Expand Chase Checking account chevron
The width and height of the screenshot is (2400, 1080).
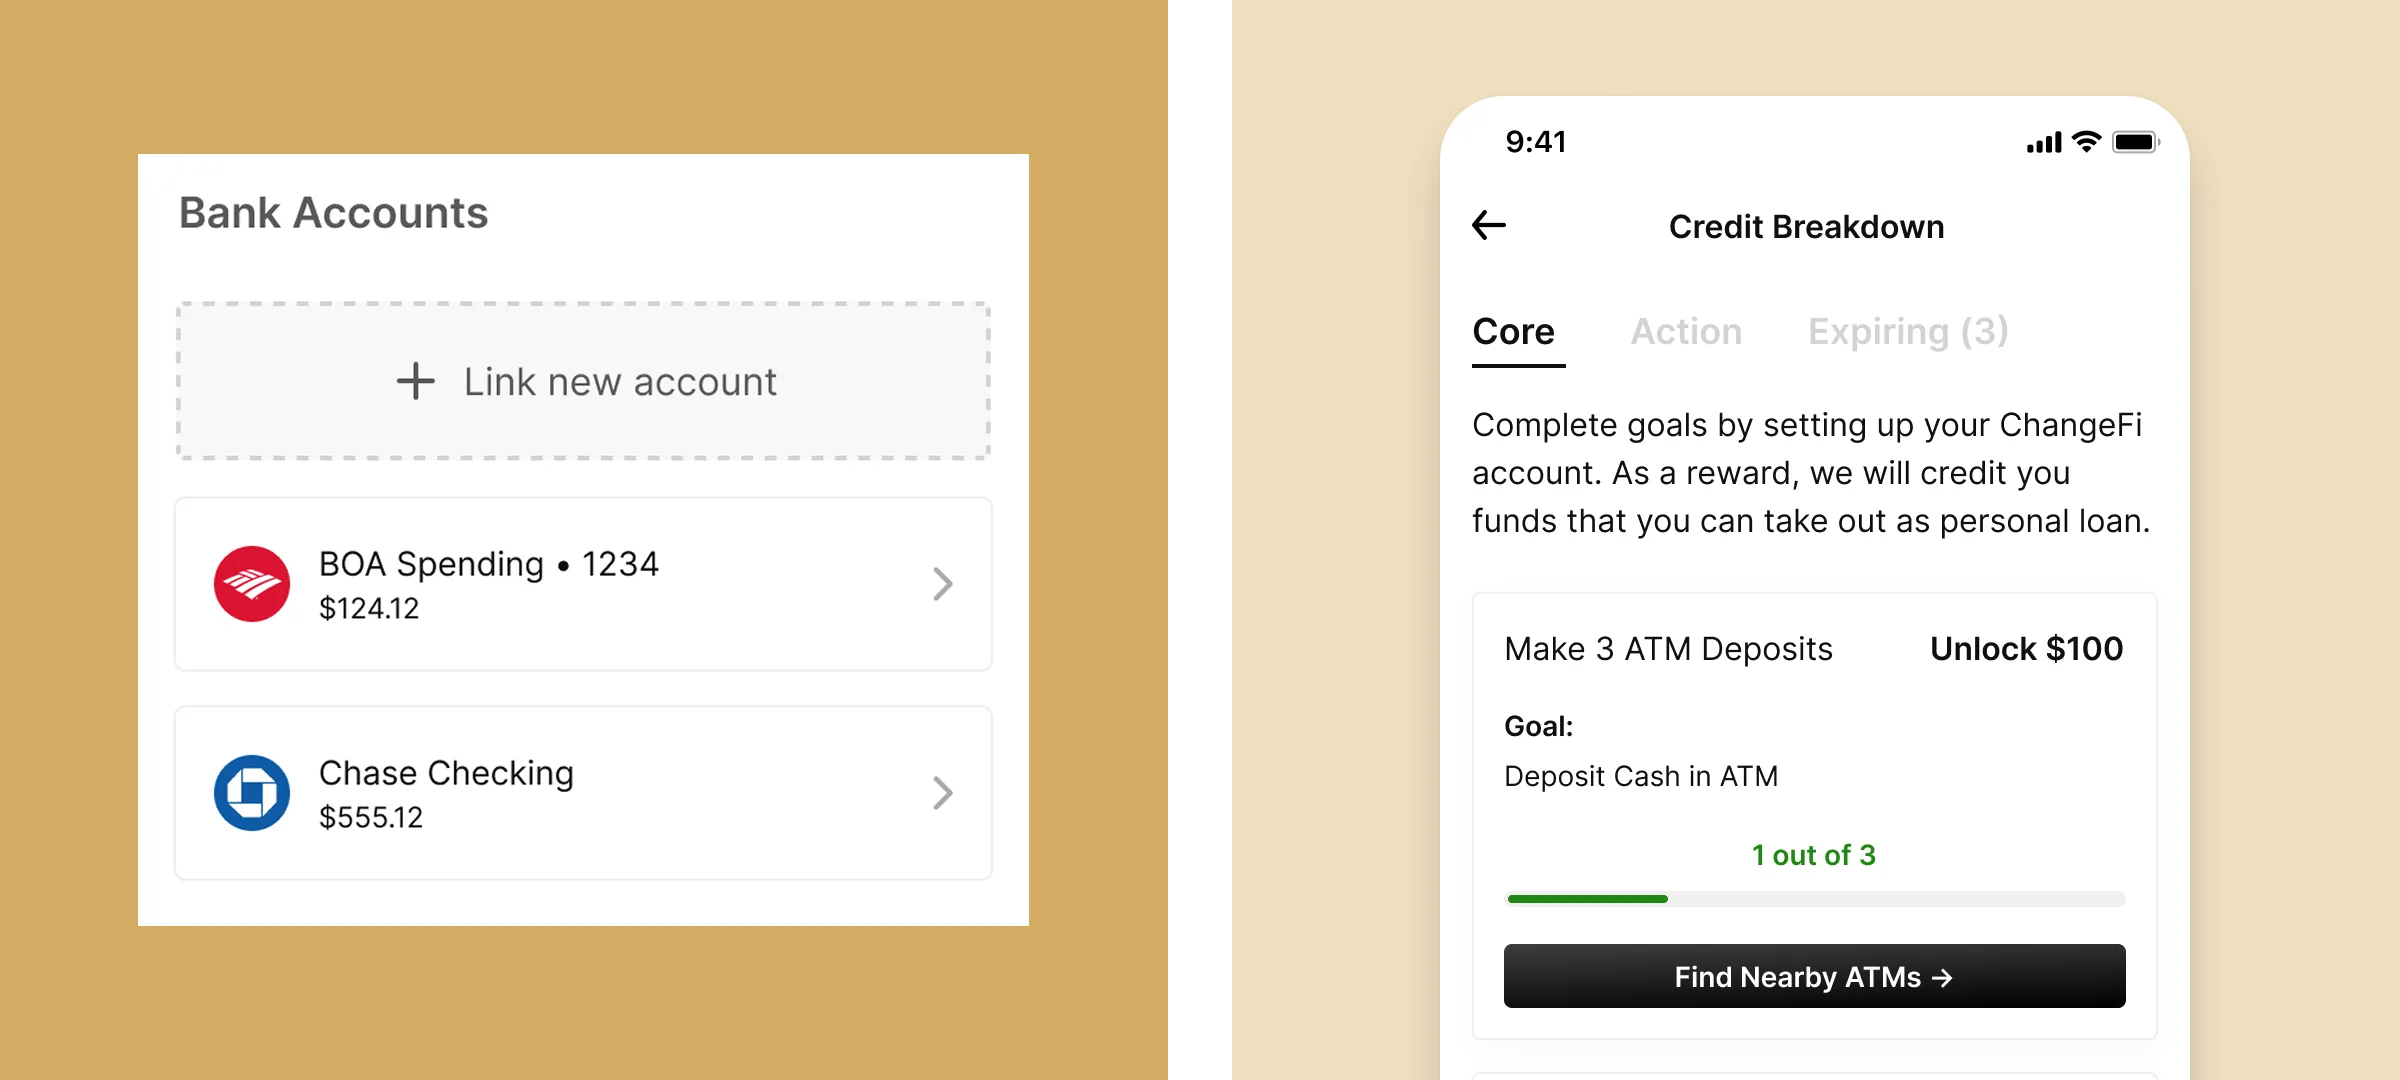pos(942,793)
